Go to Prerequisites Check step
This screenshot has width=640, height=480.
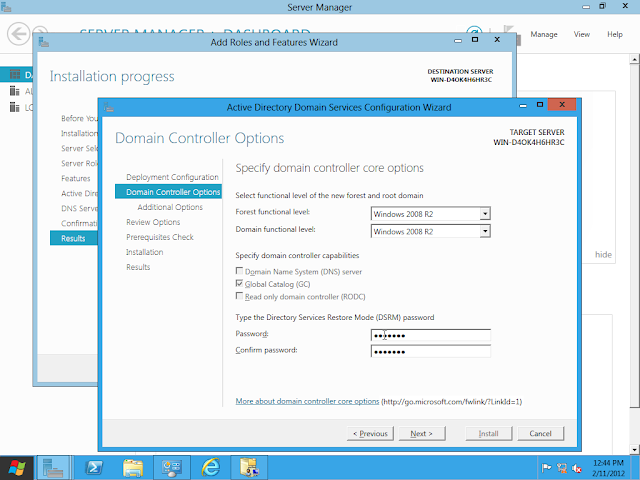point(160,237)
